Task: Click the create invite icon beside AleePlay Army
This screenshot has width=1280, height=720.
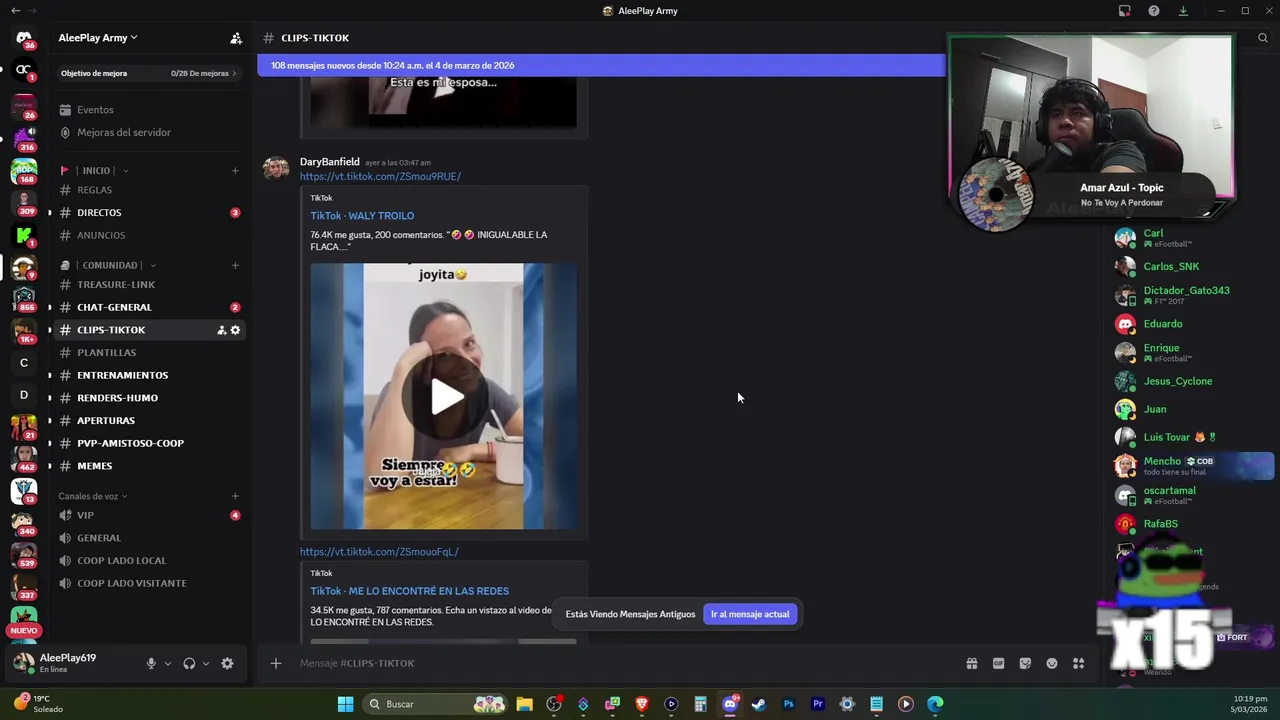Action: (x=236, y=38)
